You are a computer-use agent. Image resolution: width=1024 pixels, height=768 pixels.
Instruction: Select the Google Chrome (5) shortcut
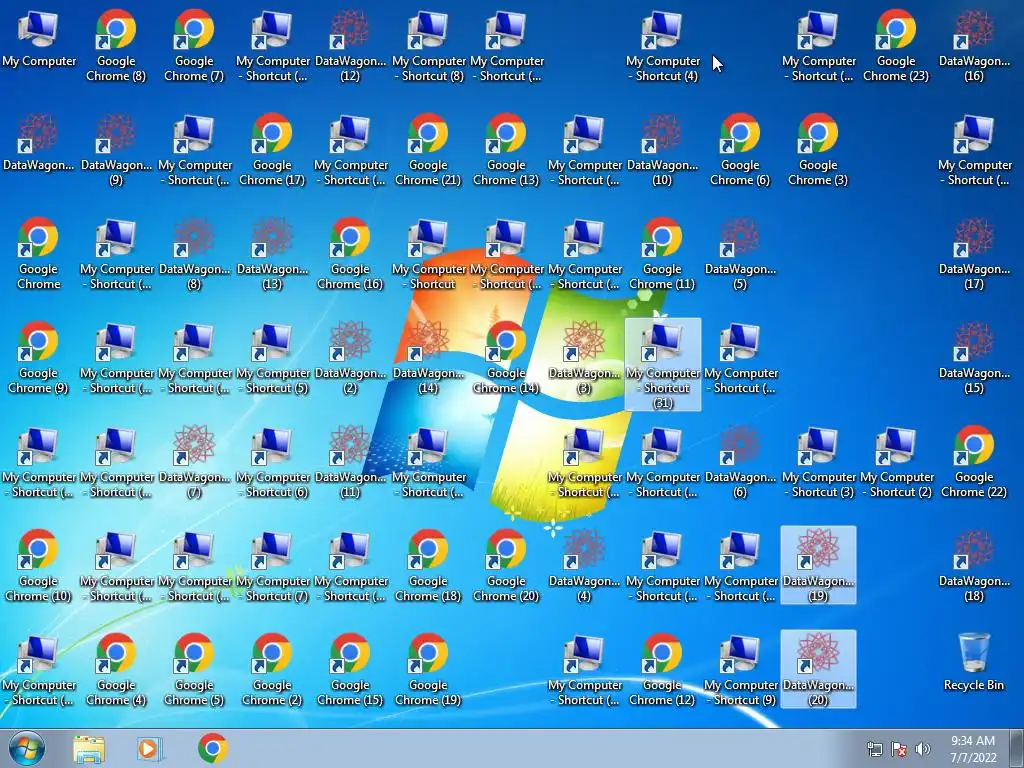[x=194, y=669]
